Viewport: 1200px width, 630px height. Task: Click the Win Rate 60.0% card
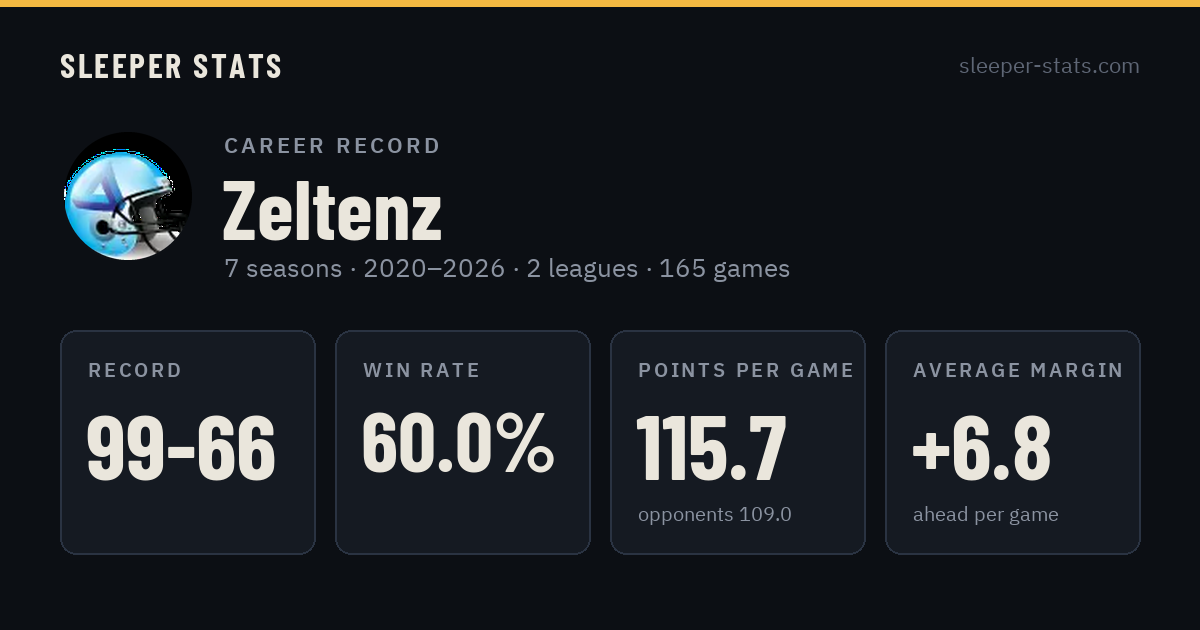click(463, 442)
